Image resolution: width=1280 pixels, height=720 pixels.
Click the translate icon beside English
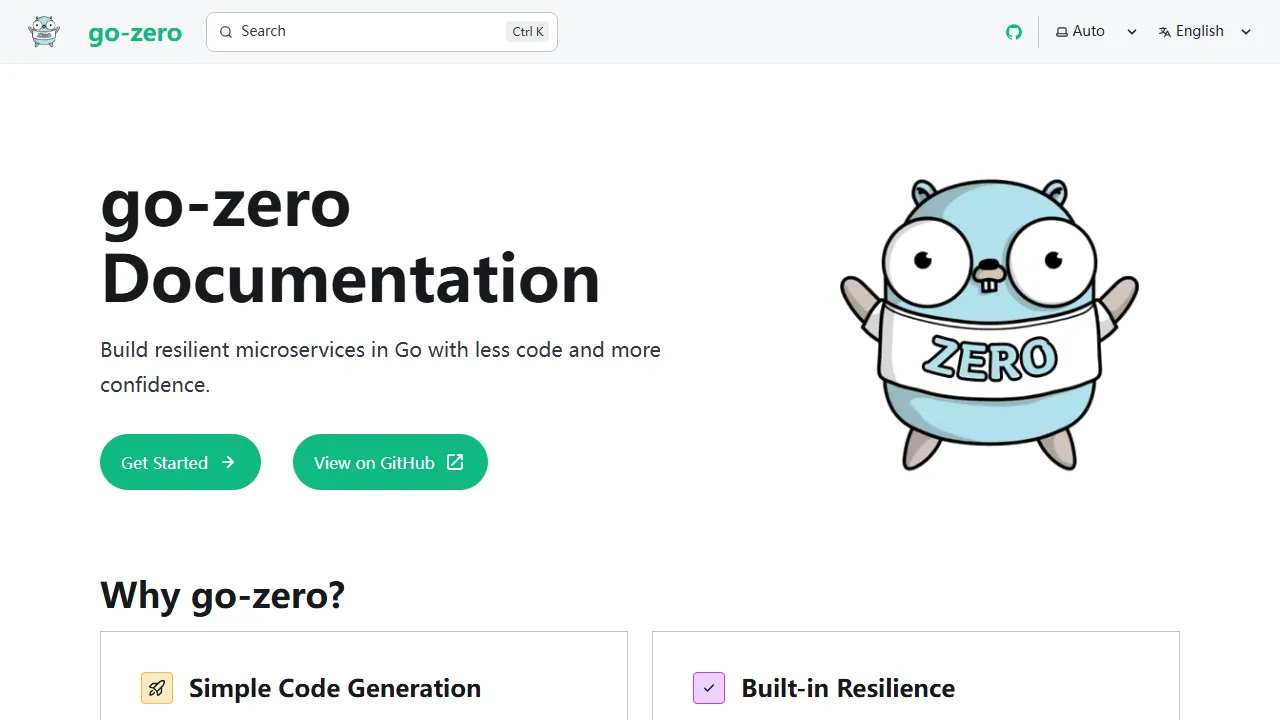click(x=1165, y=31)
